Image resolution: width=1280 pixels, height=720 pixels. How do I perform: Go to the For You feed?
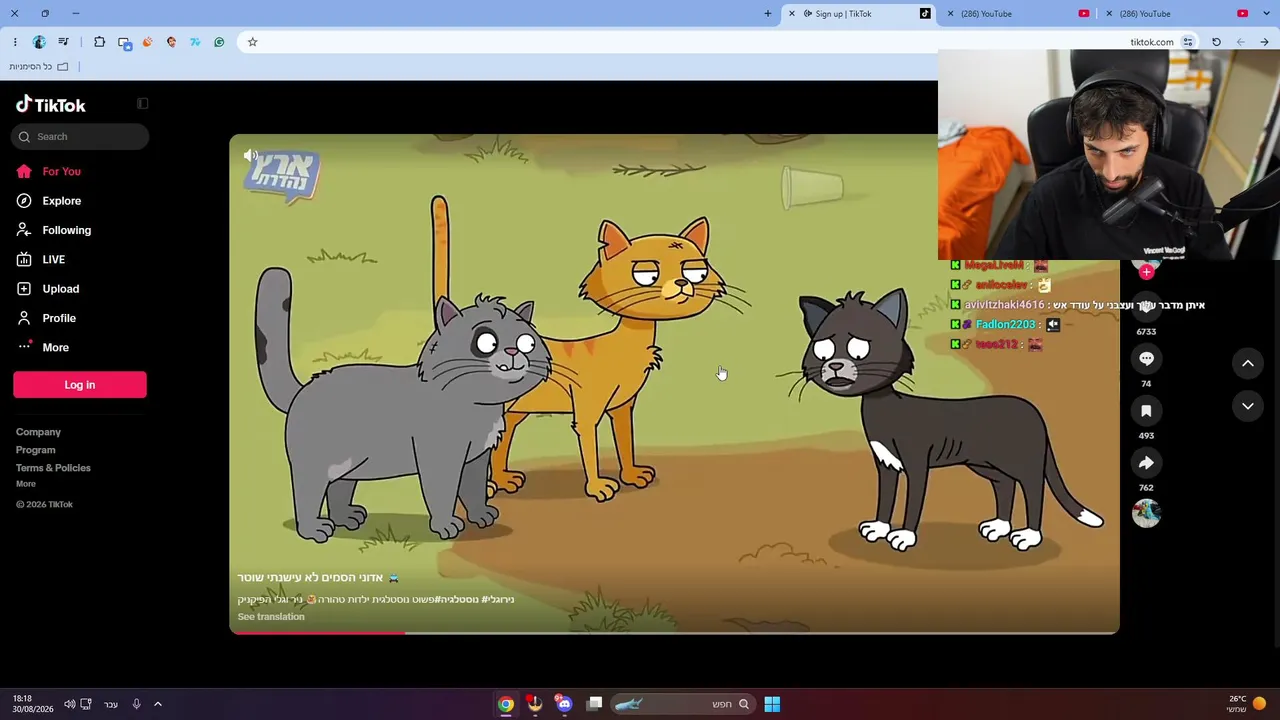coord(61,172)
